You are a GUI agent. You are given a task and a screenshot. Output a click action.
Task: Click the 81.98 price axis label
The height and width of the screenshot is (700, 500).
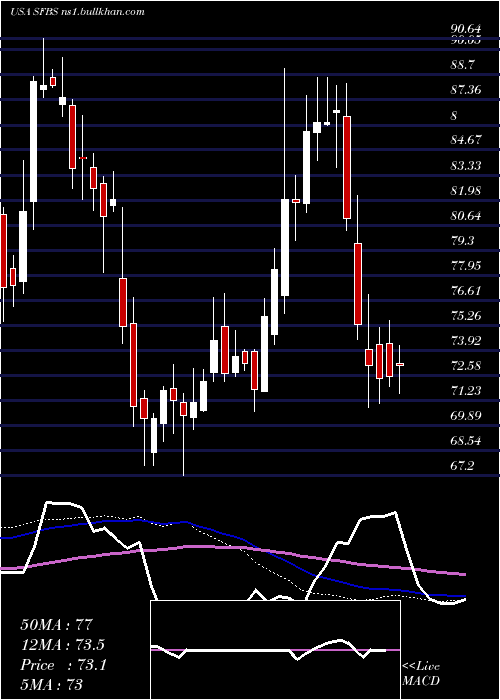click(x=466, y=190)
